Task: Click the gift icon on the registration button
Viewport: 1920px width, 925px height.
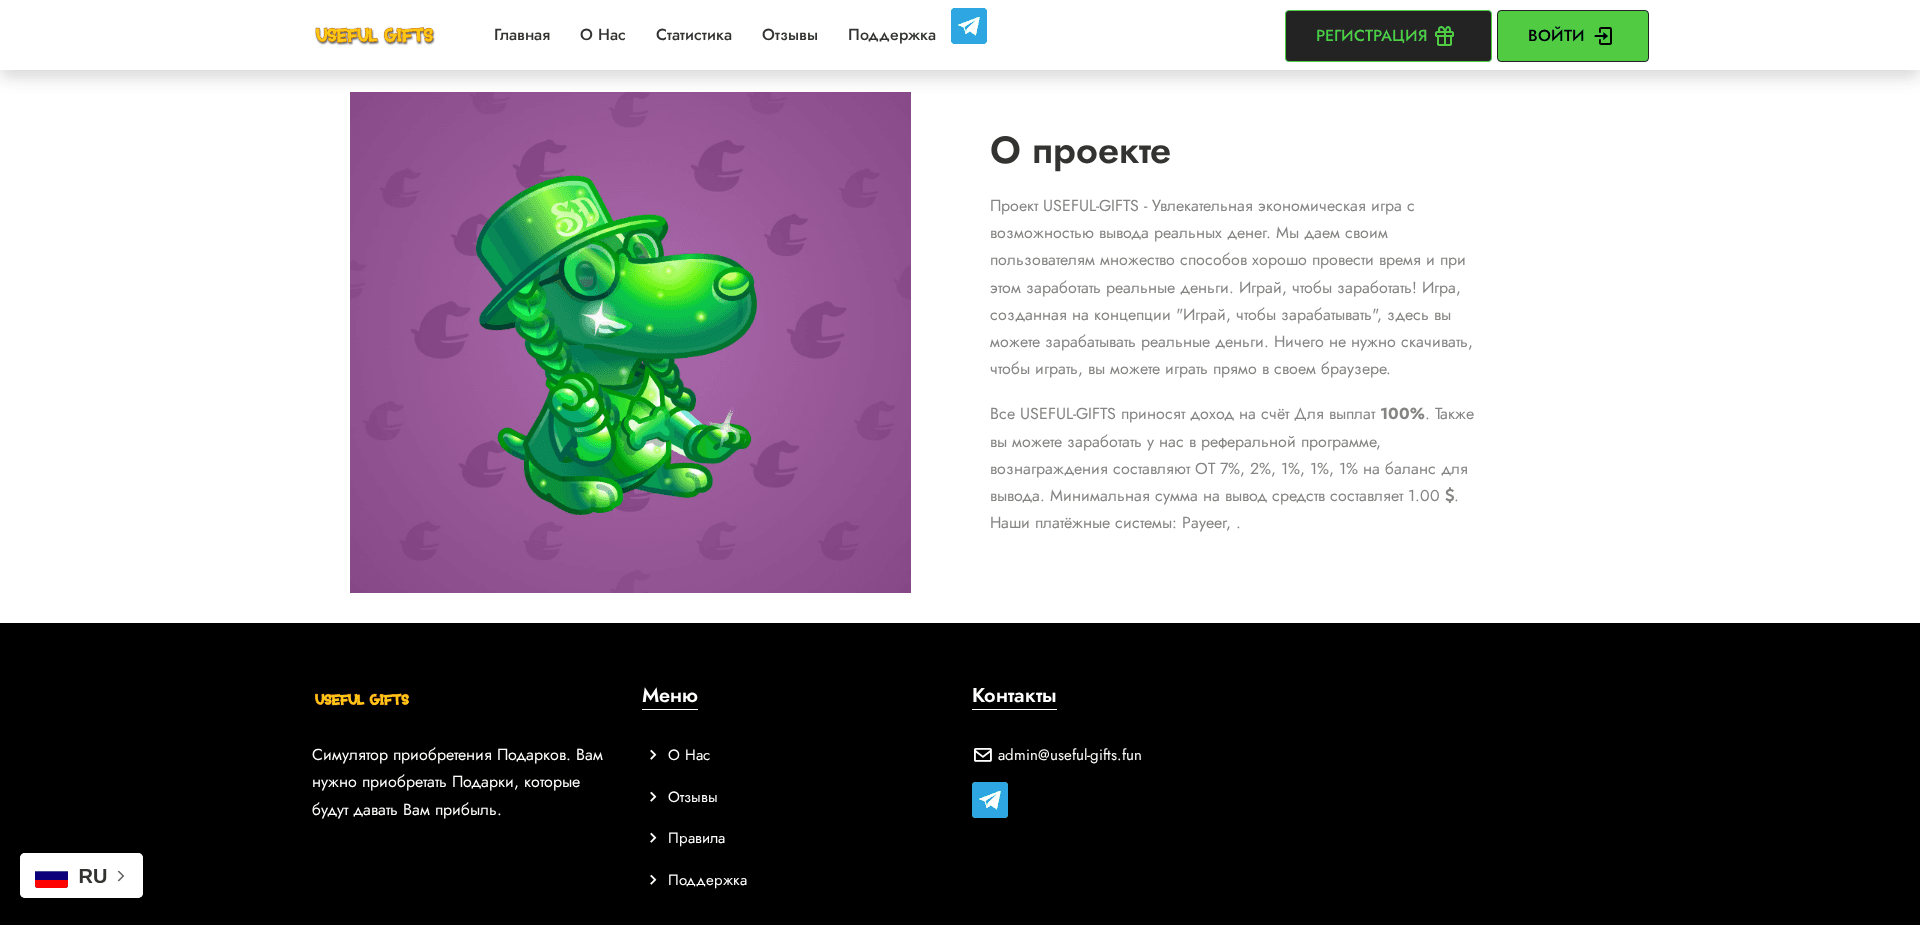Action: 1444,35
